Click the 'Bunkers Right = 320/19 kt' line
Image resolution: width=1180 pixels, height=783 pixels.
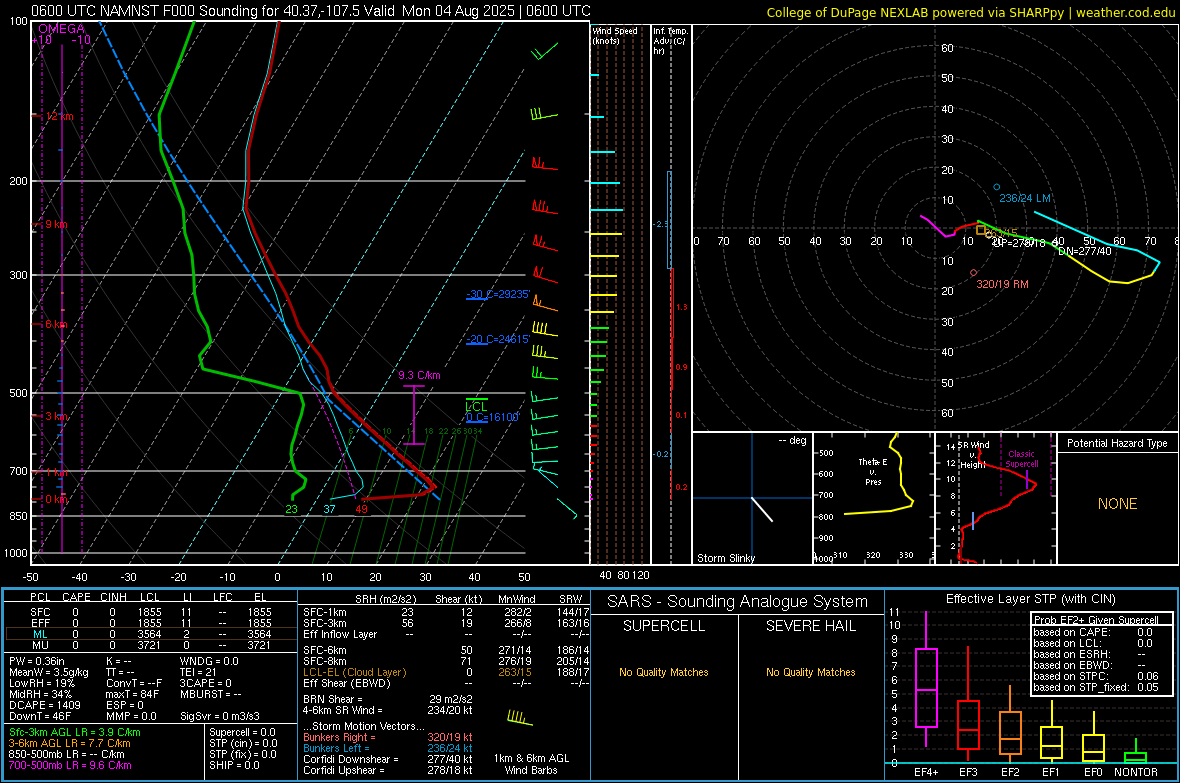(x=388, y=737)
